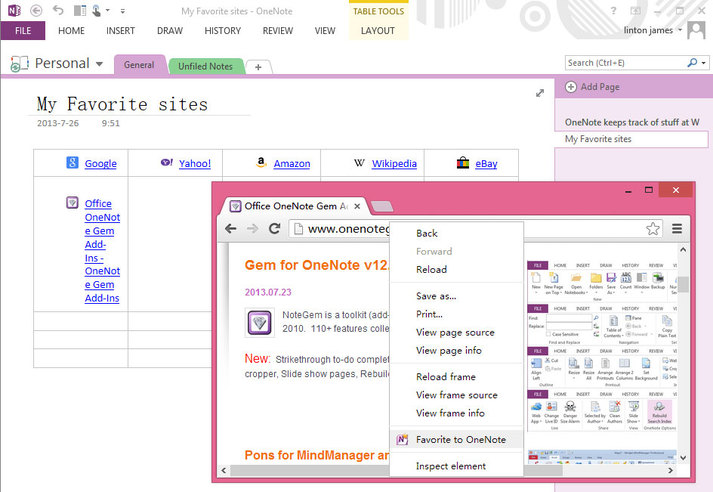The height and width of the screenshot is (492, 713).
Task: Choose Back in the context menu
Action: point(456,233)
